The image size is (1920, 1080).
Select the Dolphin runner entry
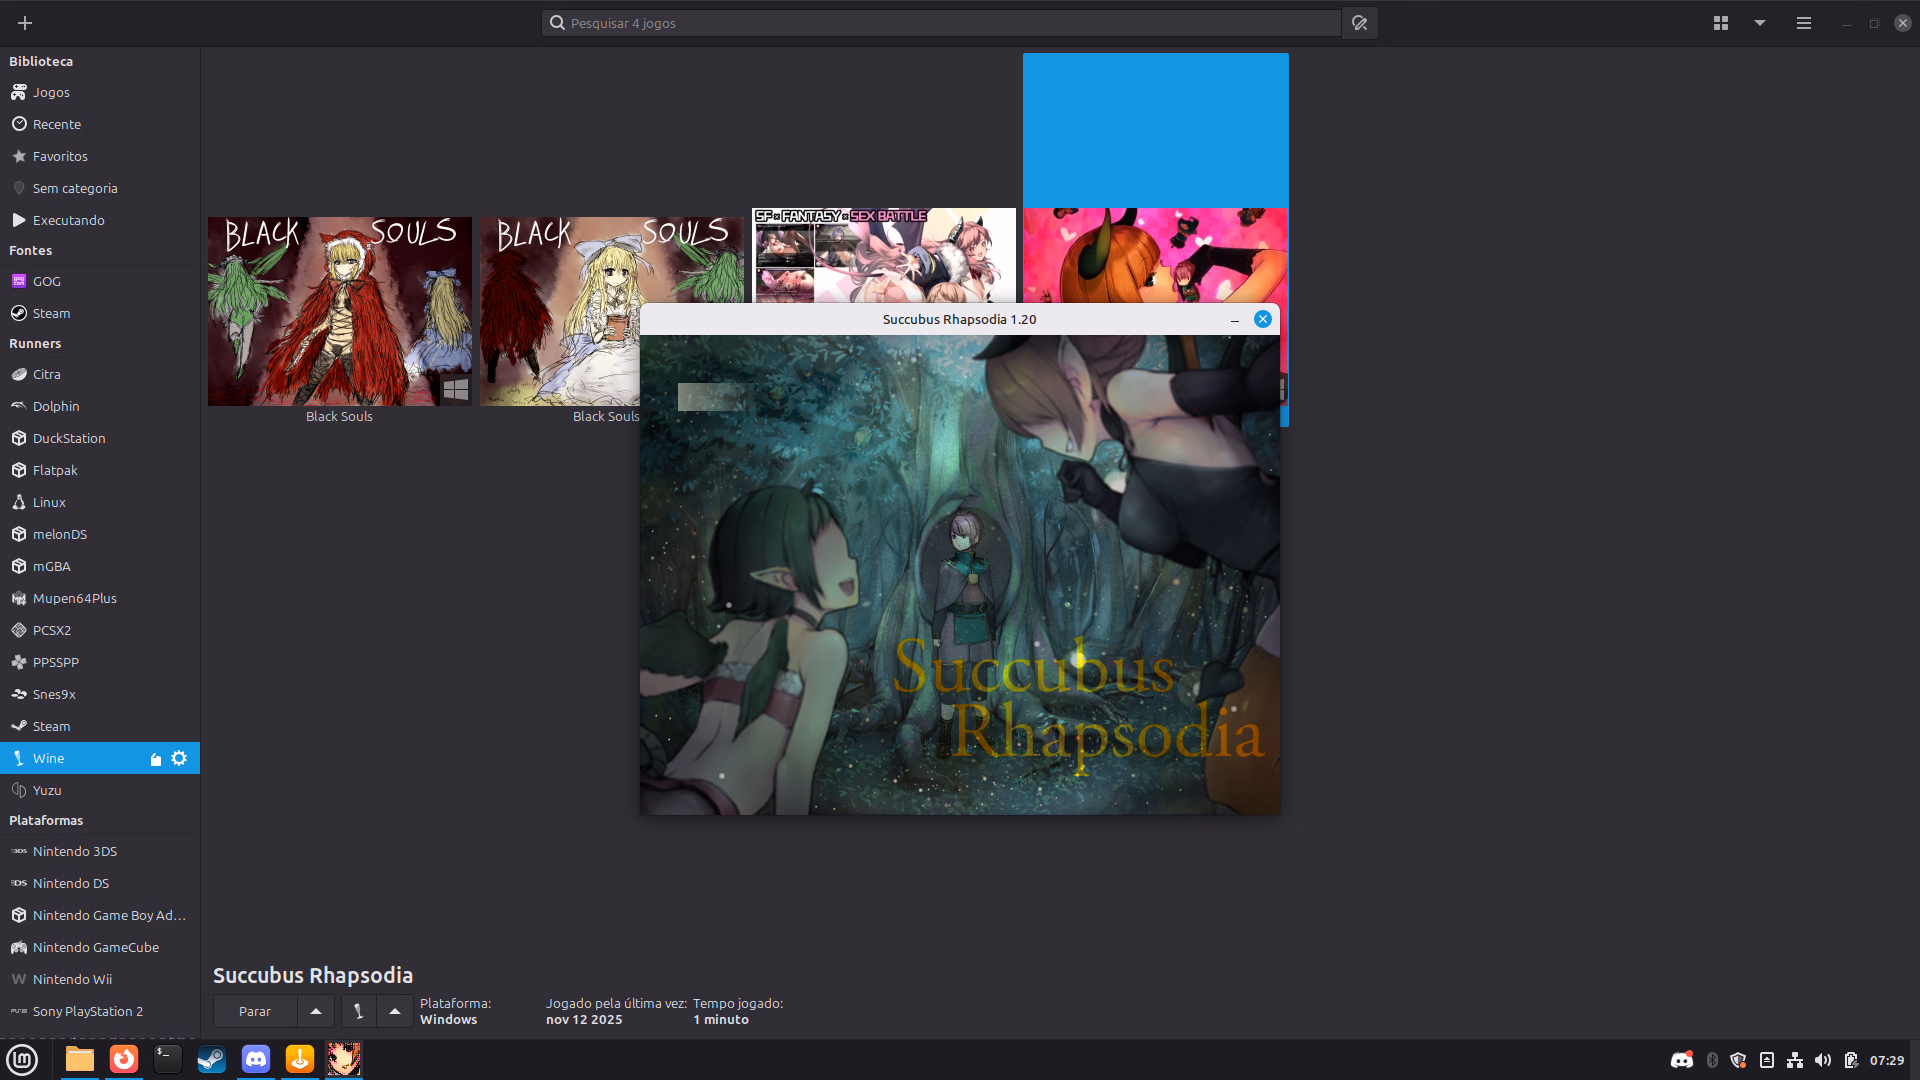coord(56,406)
